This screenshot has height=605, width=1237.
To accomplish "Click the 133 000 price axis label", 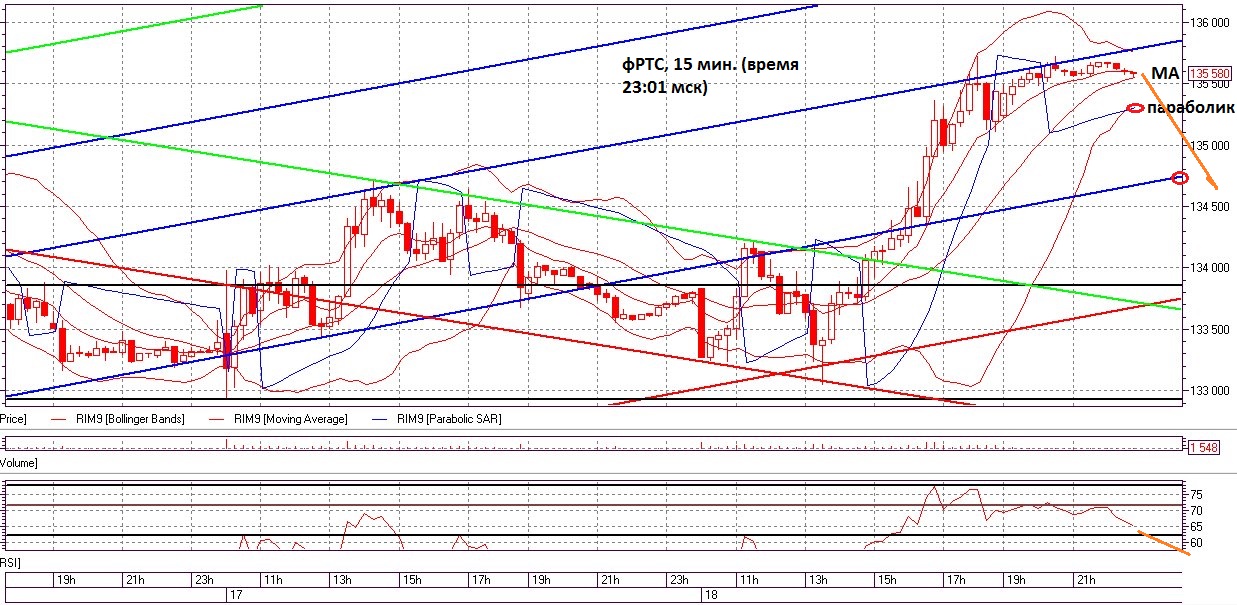I will [1209, 391].
